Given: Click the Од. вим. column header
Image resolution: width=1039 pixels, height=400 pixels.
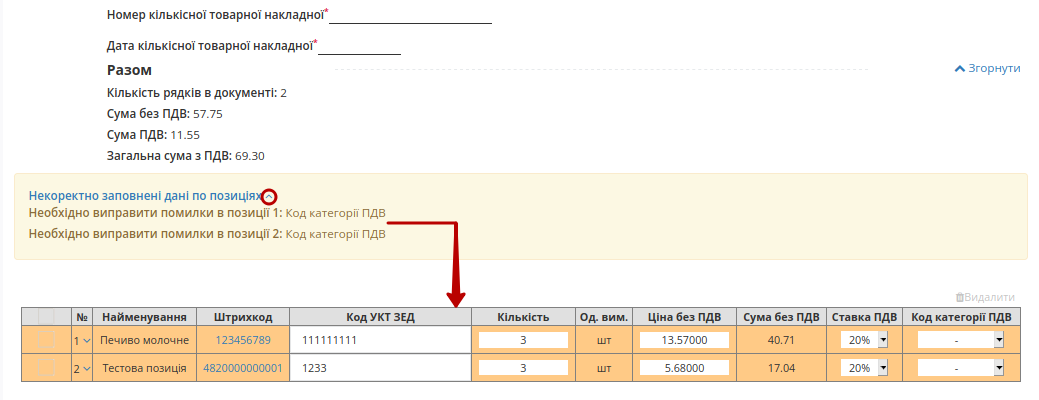Looking at the screenshot, I should coord(604,317).
